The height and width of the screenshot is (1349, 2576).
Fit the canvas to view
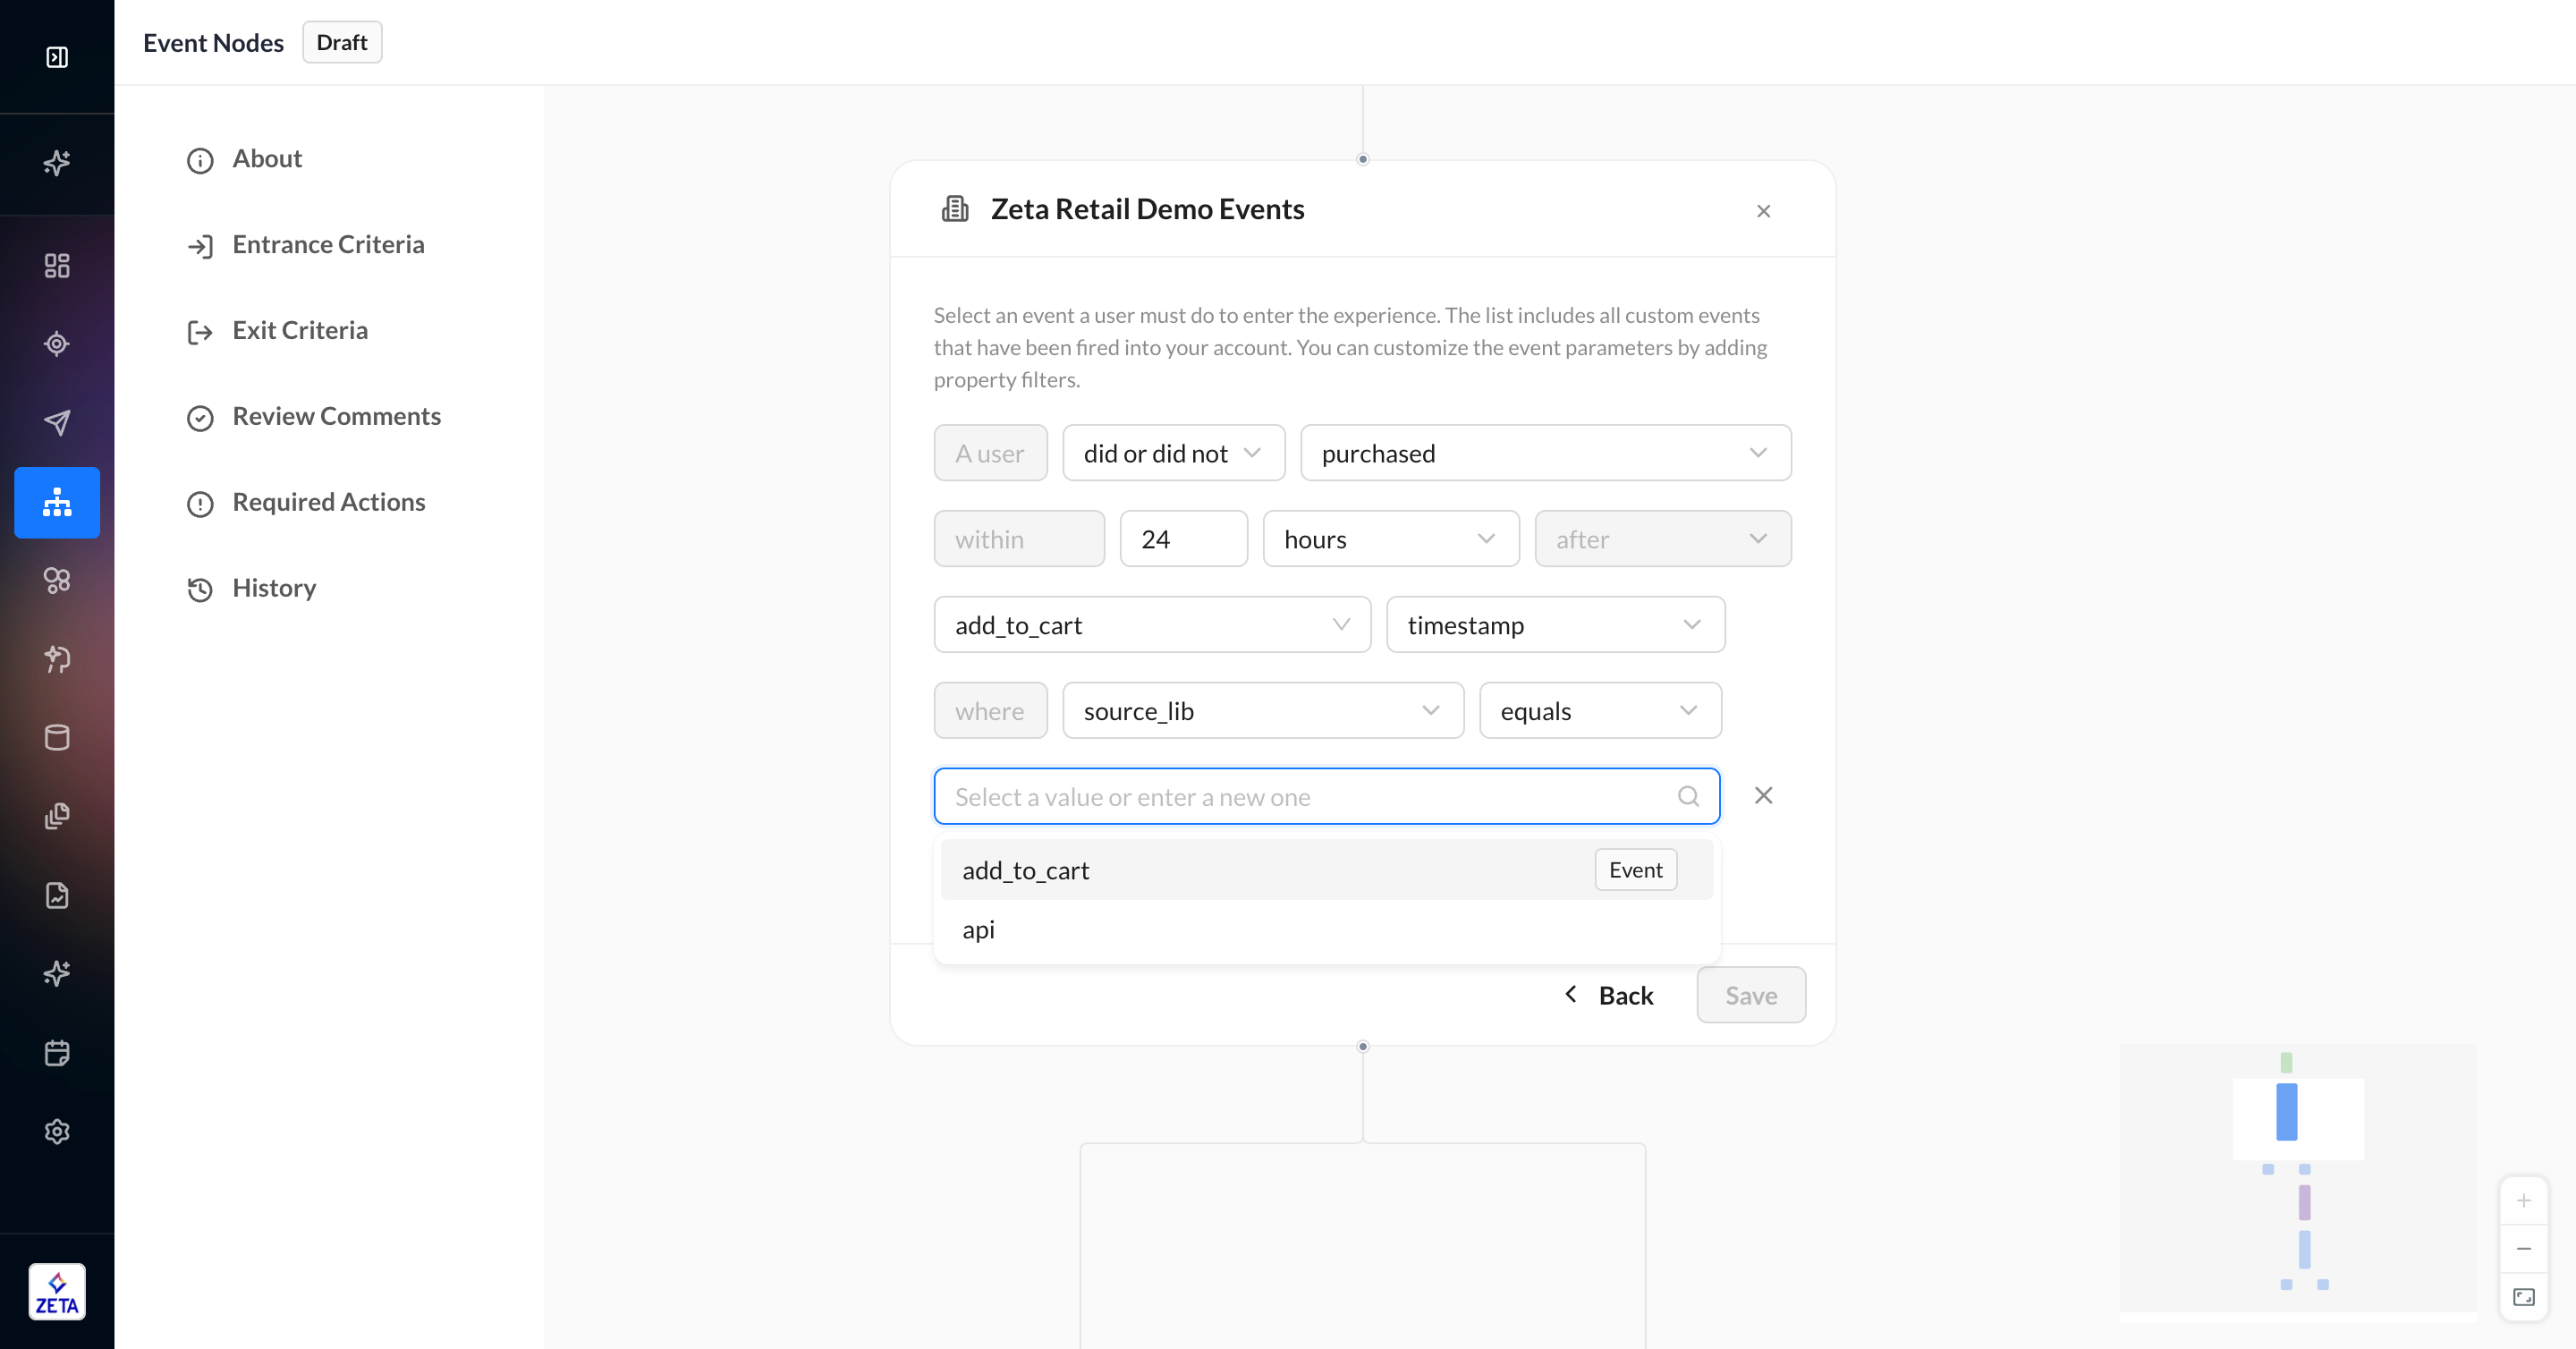[x=2523, y=1298]
